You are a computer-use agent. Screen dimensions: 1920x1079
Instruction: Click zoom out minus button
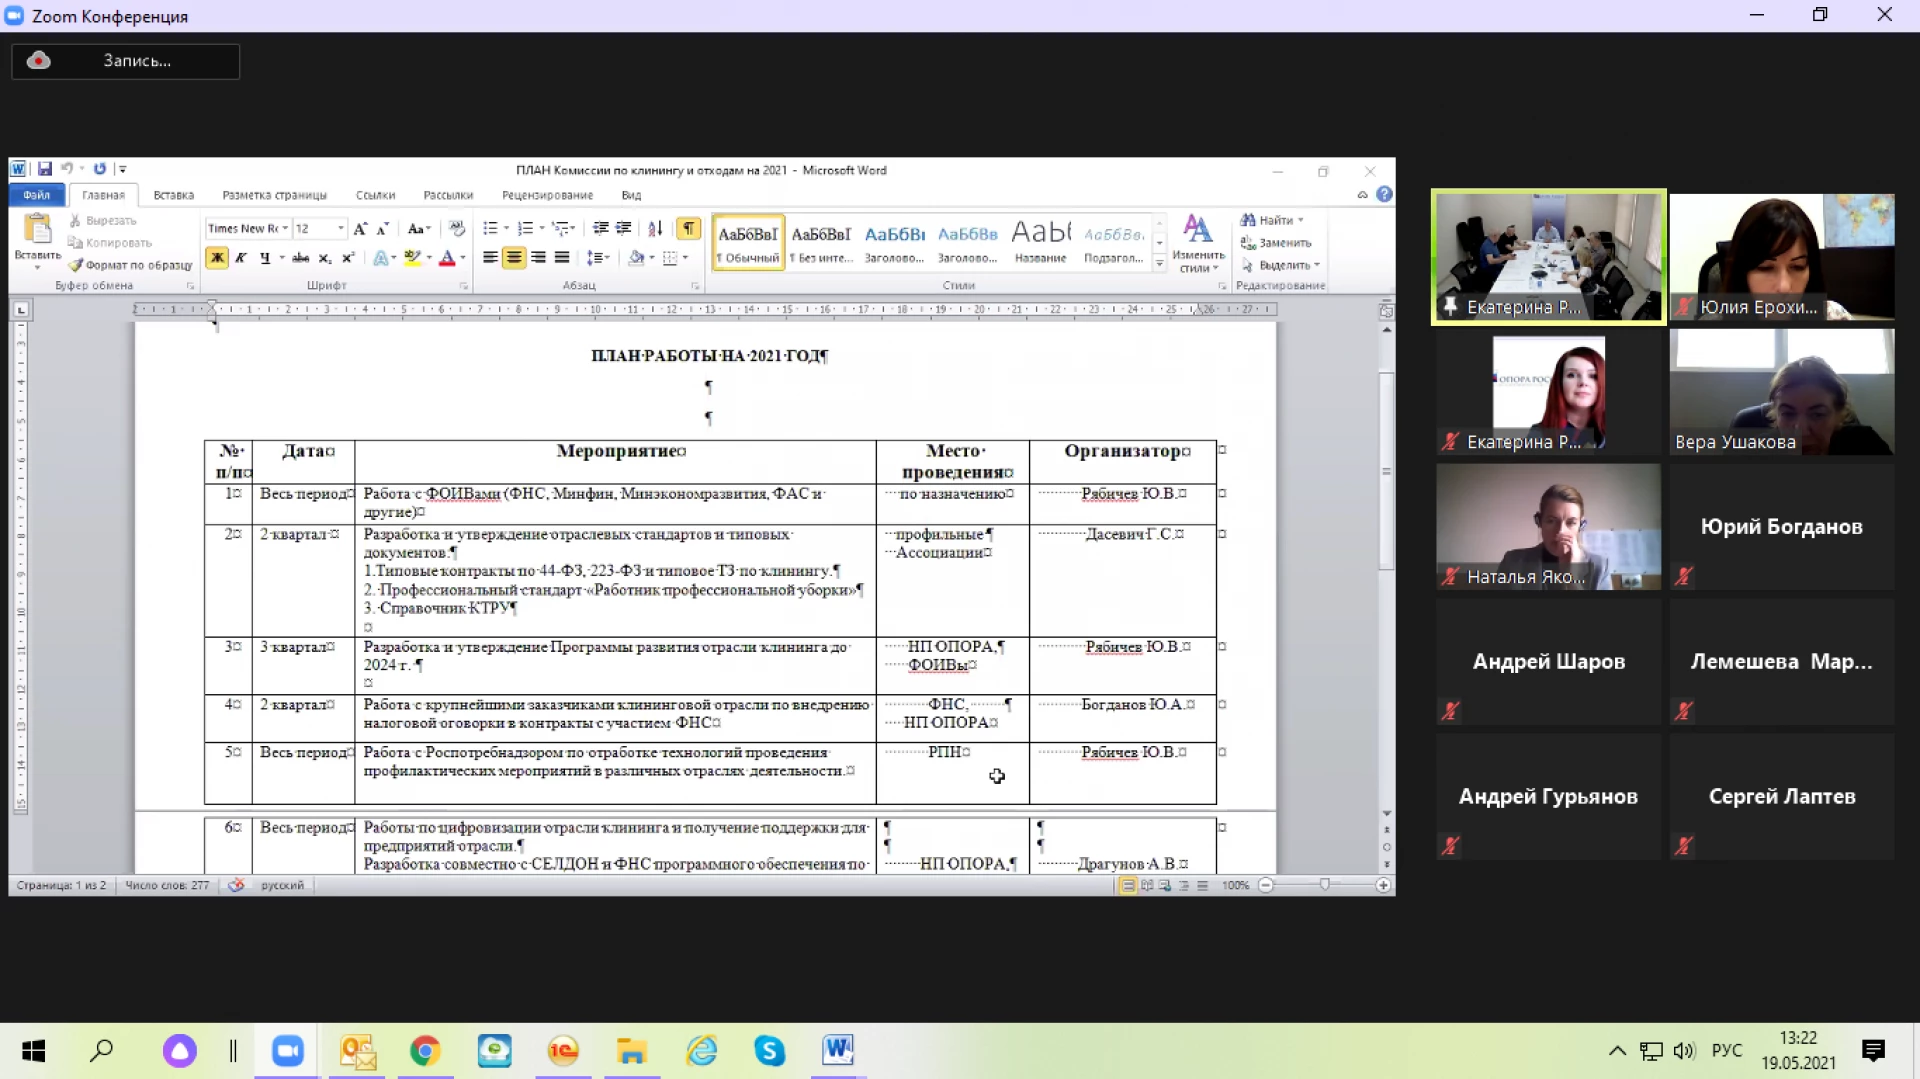click(1266, 885)
